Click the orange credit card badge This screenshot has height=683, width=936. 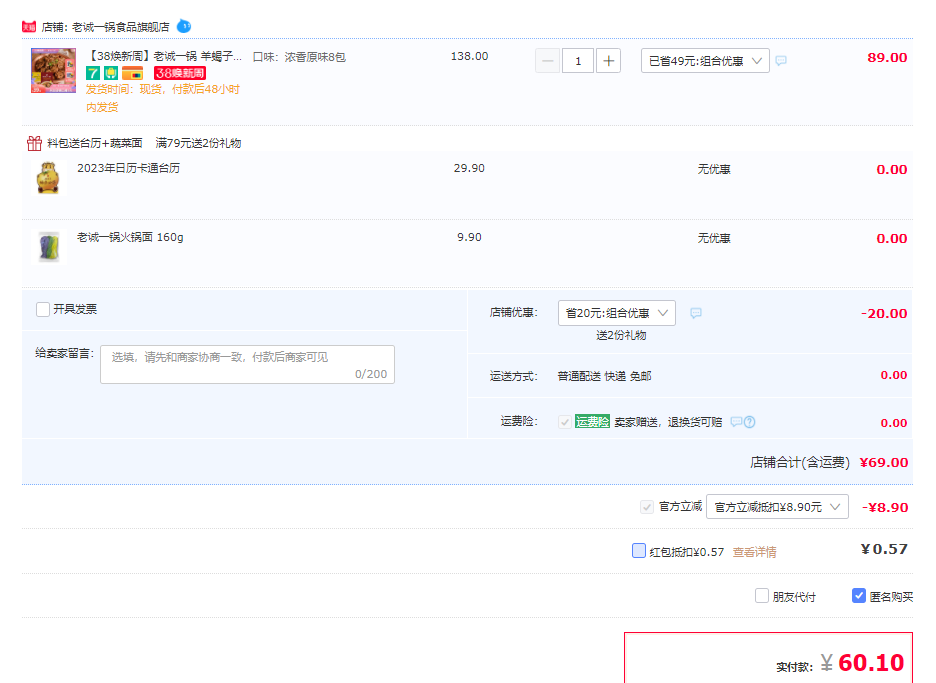[133, 73]
